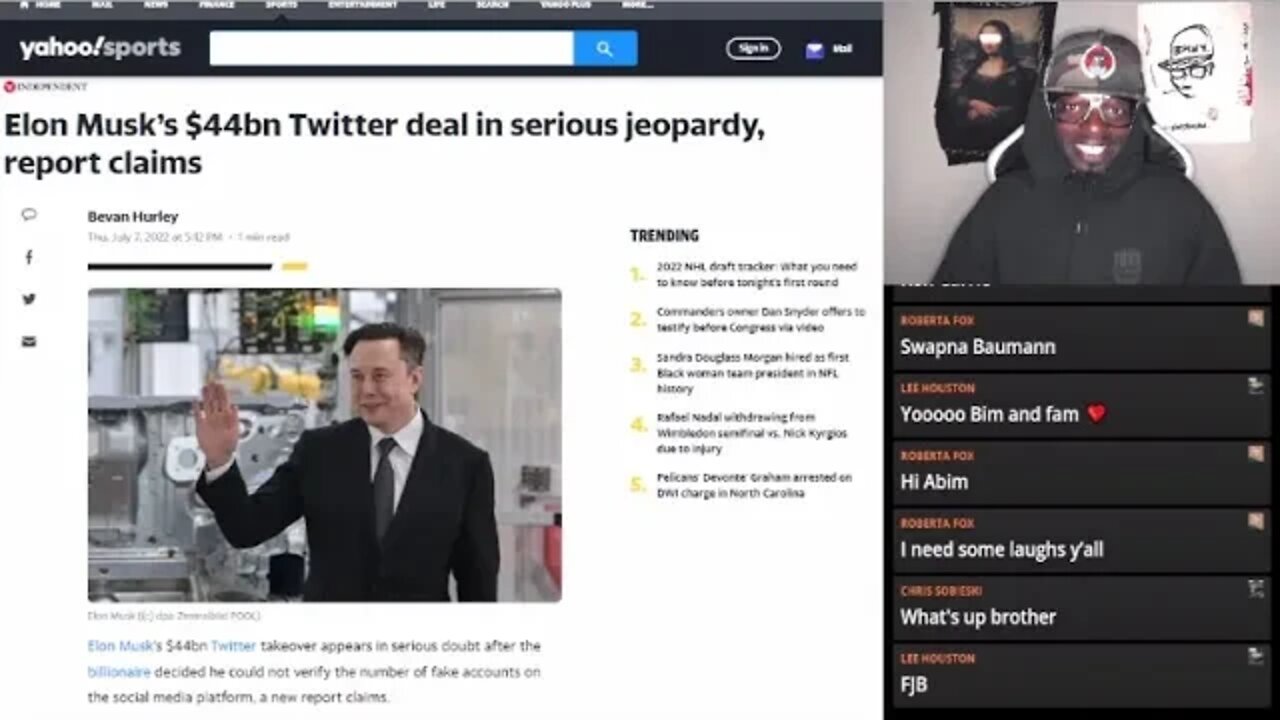This screenshot has height=720, width=1280.
Task: Click the blue search magnifier button
Action: [605, 48]
